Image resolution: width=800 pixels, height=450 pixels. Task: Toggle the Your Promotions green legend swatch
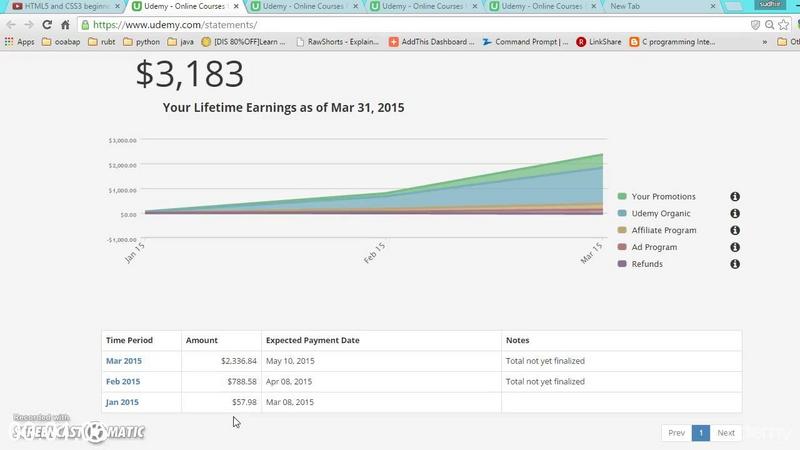[x=622, y=196]
